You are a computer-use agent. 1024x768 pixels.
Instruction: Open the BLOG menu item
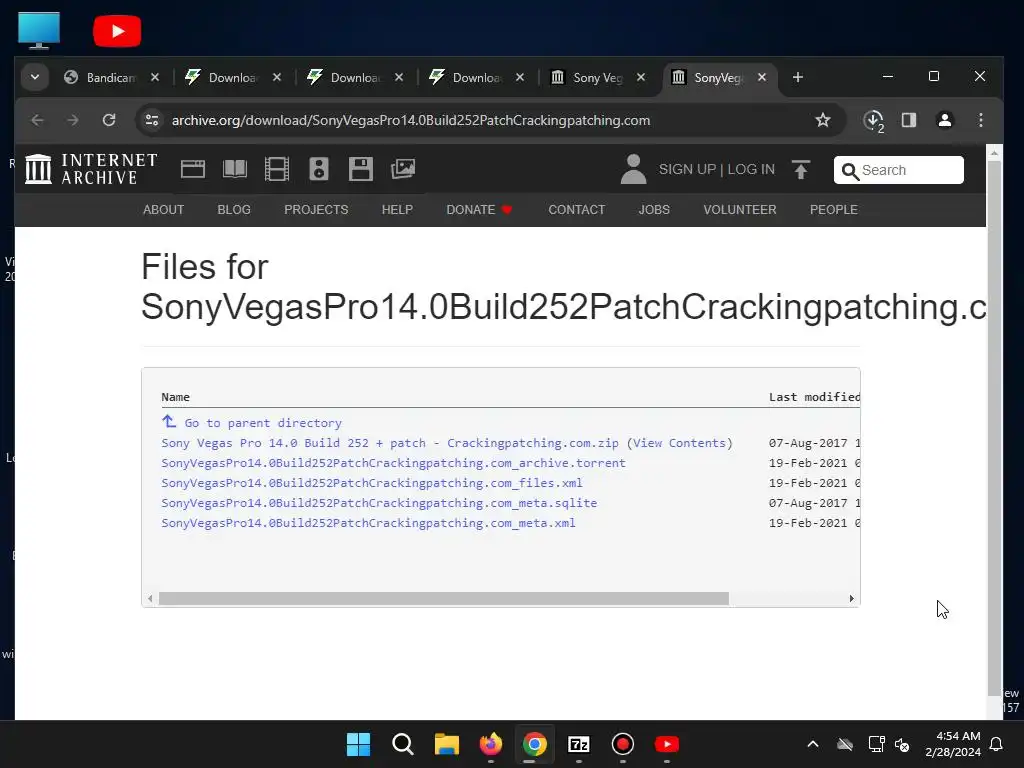234,210
